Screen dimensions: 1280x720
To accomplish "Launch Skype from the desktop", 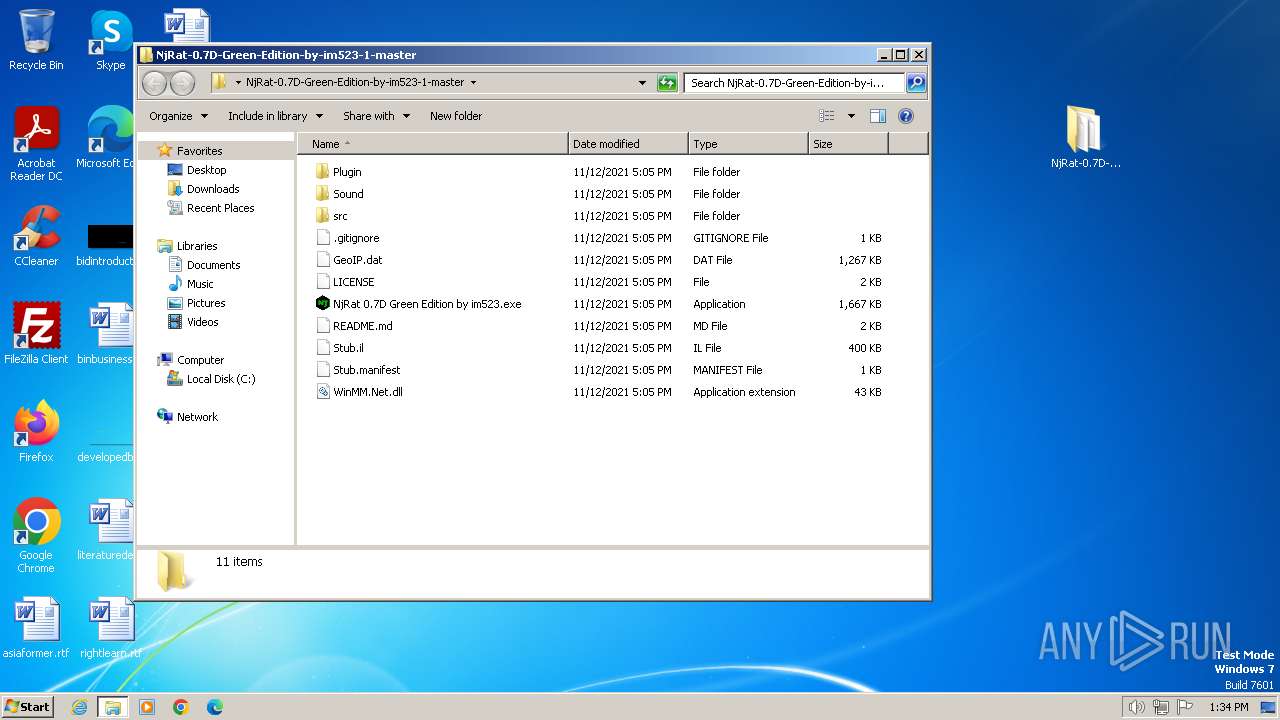I will tap(110, 40).
